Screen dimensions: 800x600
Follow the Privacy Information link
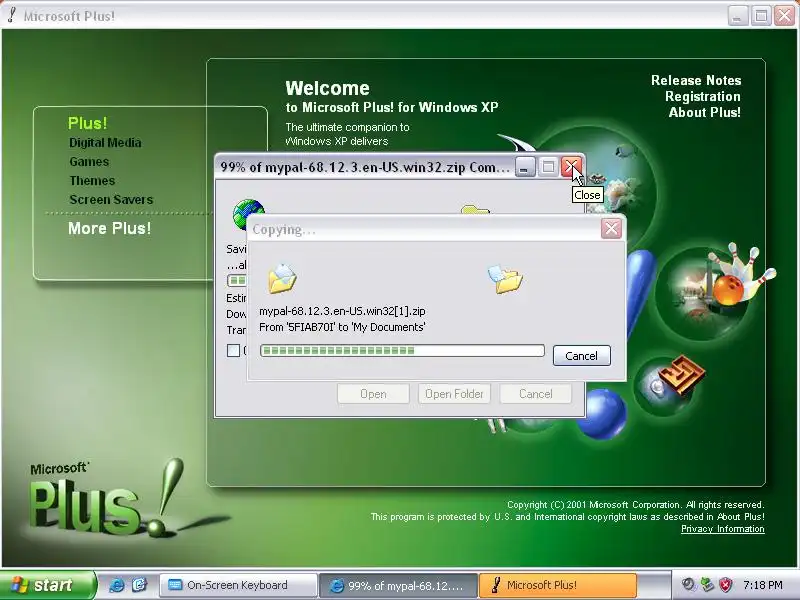(x=722, y=529)
